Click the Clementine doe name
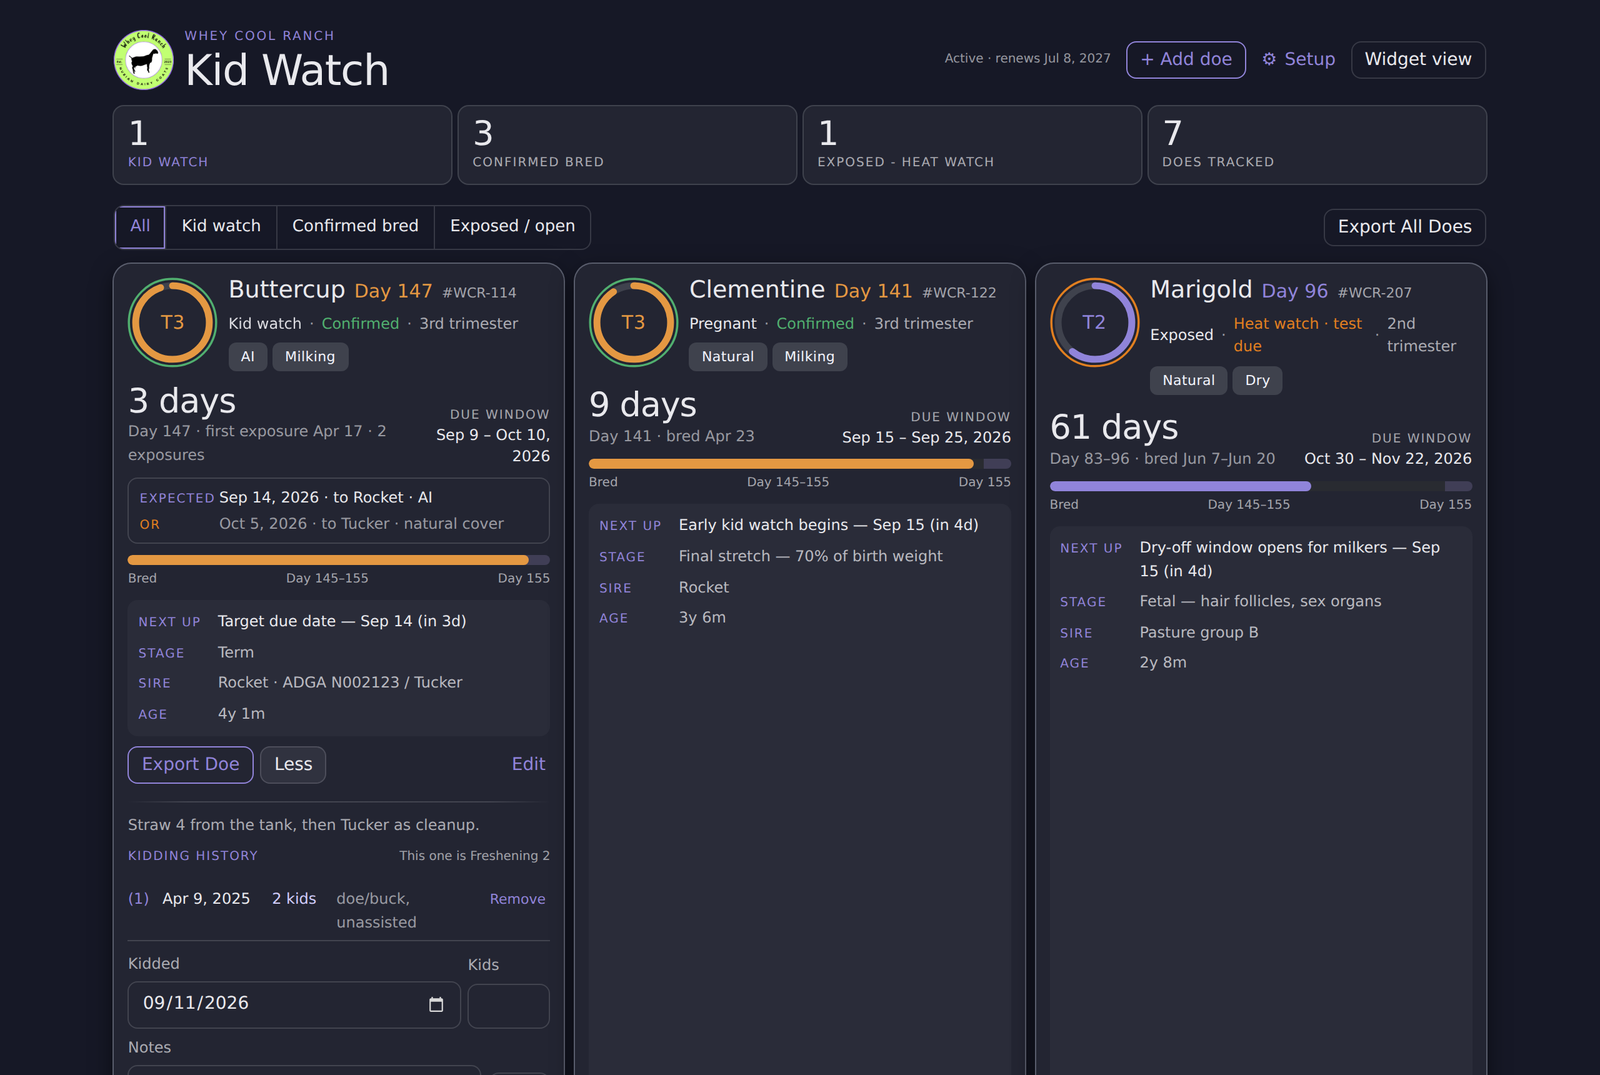This screenshot has width=1600, height=1075. [x=757, y=290]
